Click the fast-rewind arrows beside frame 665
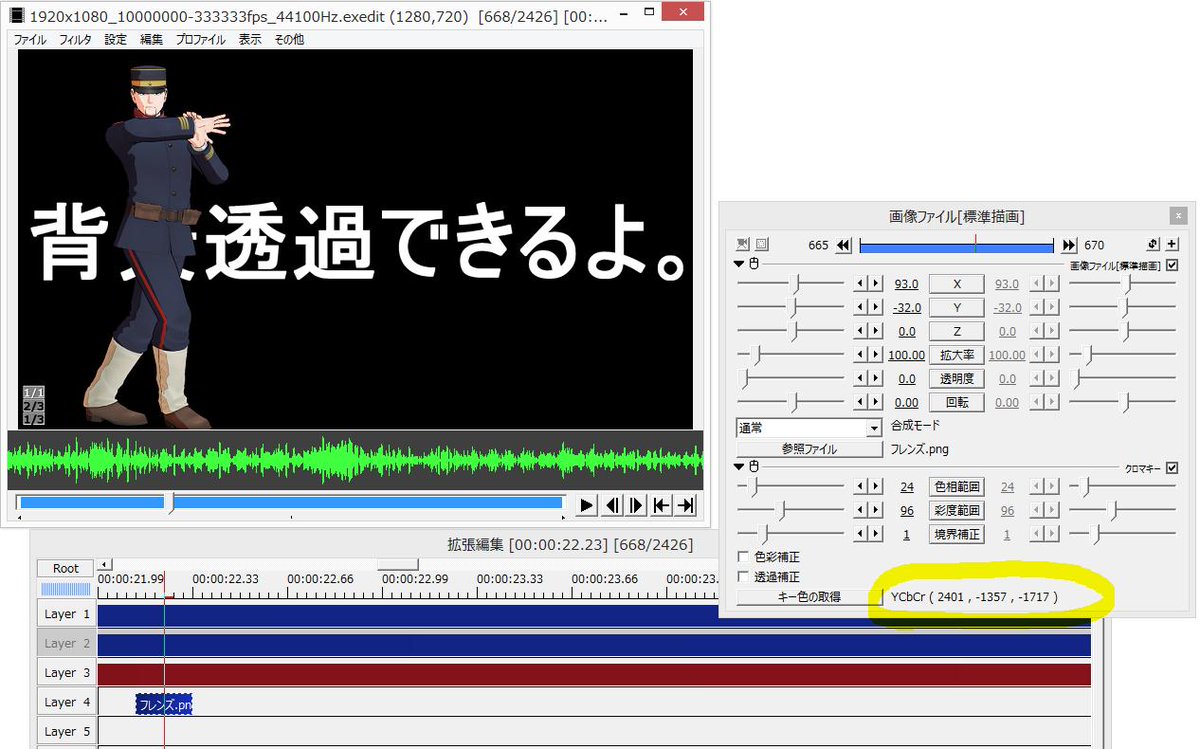The height and width of the screenshot is (749, 1200). coord(843,244)
